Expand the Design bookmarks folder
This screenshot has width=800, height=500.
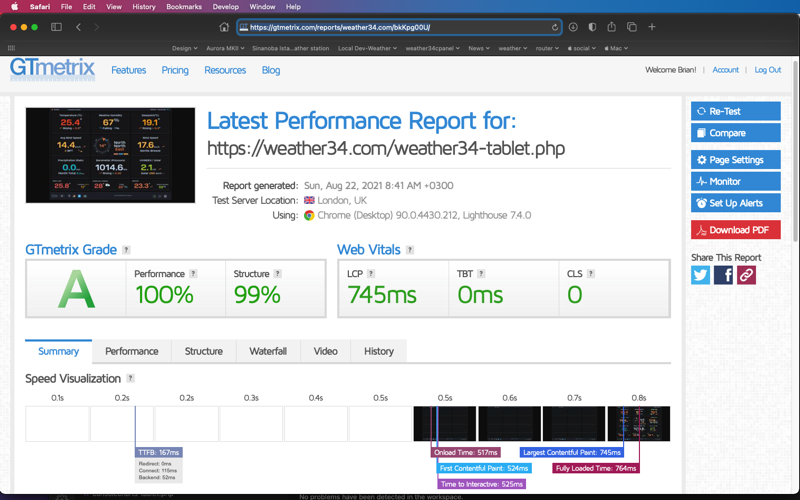[185, 48]
